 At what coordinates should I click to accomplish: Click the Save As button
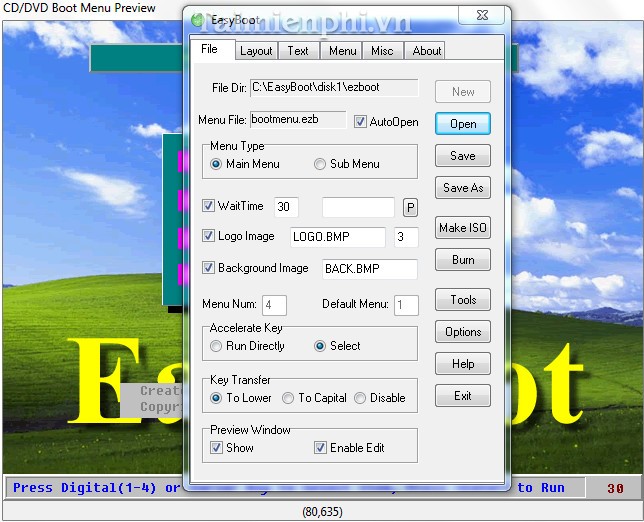(463, 188)
